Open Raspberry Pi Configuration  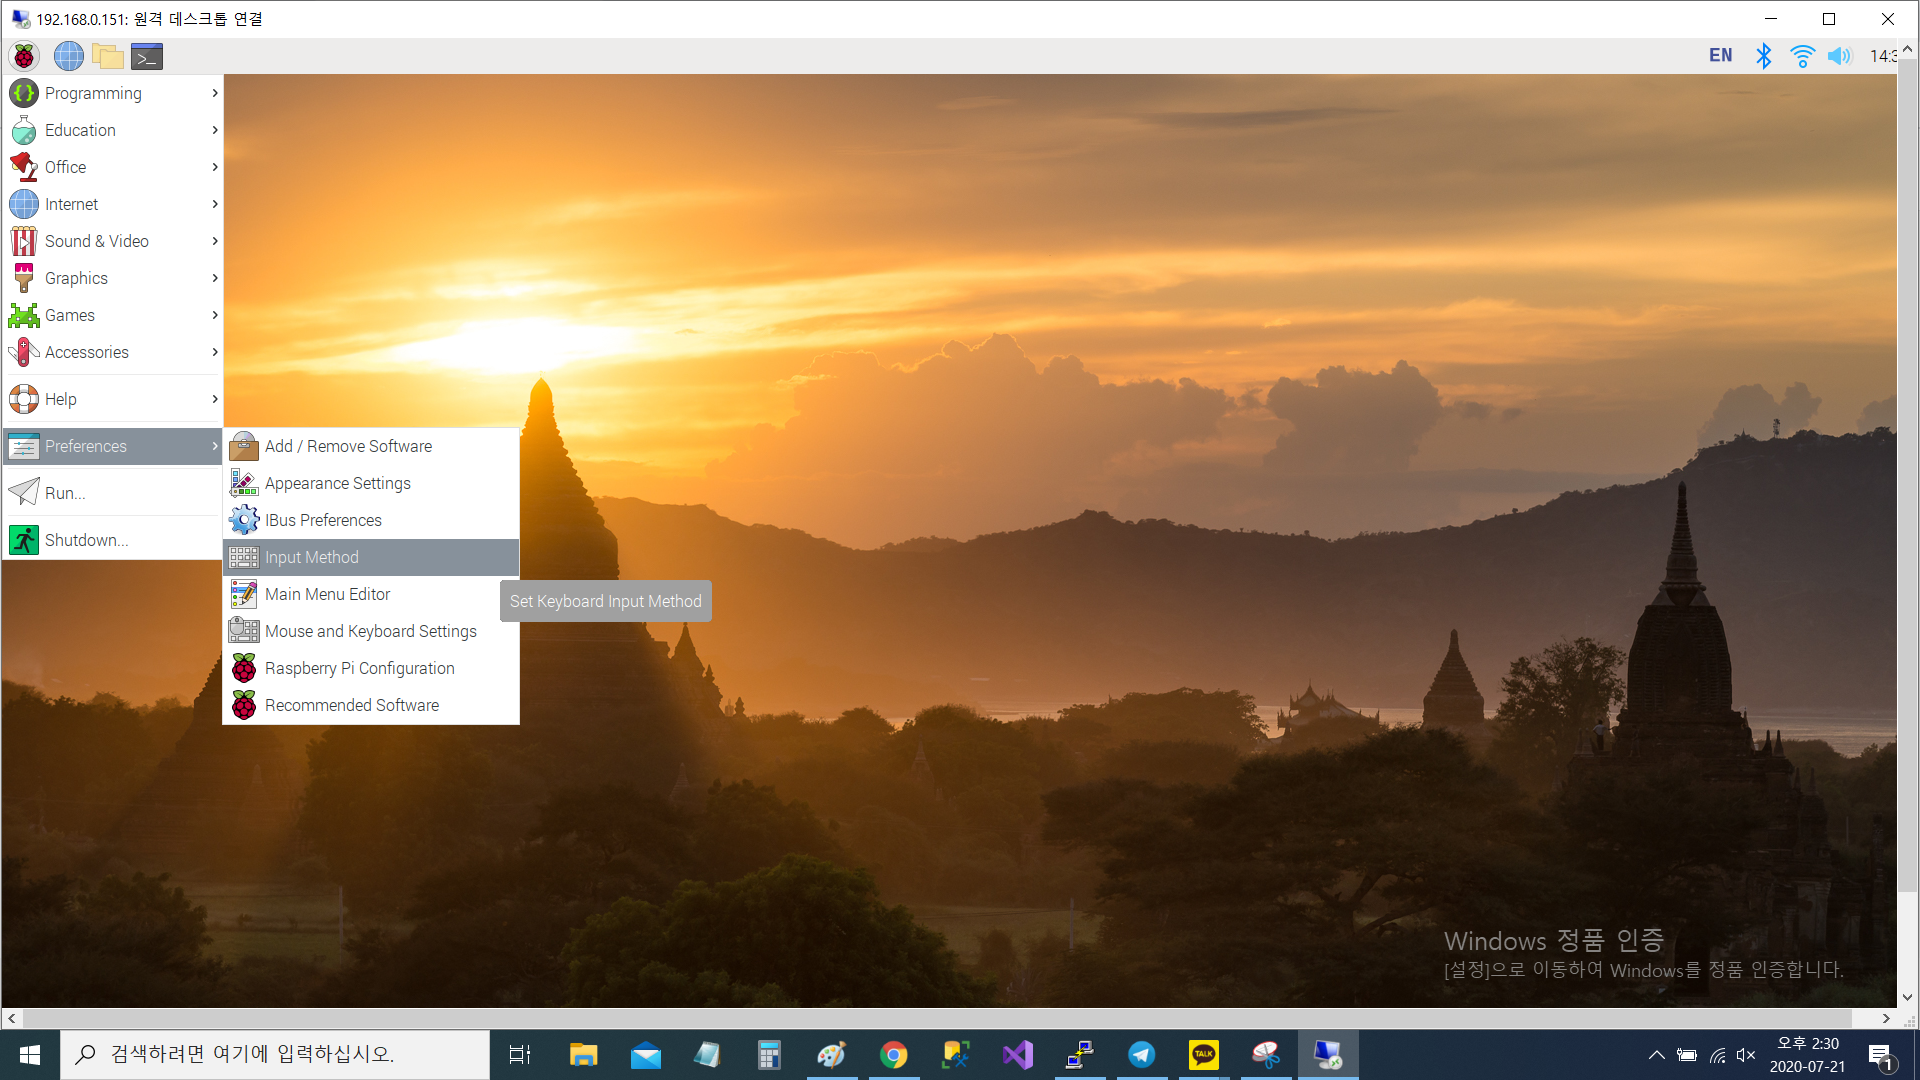click(359, 668)
